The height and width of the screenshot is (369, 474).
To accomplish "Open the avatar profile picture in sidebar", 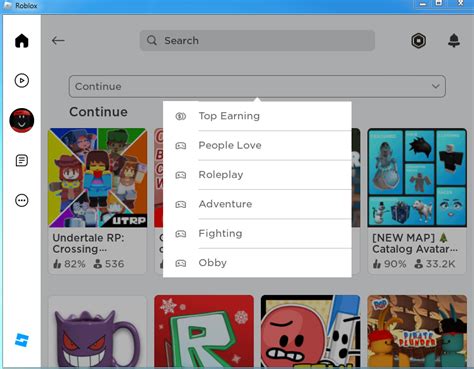I will pyautogui.click(x=22, y=120).
